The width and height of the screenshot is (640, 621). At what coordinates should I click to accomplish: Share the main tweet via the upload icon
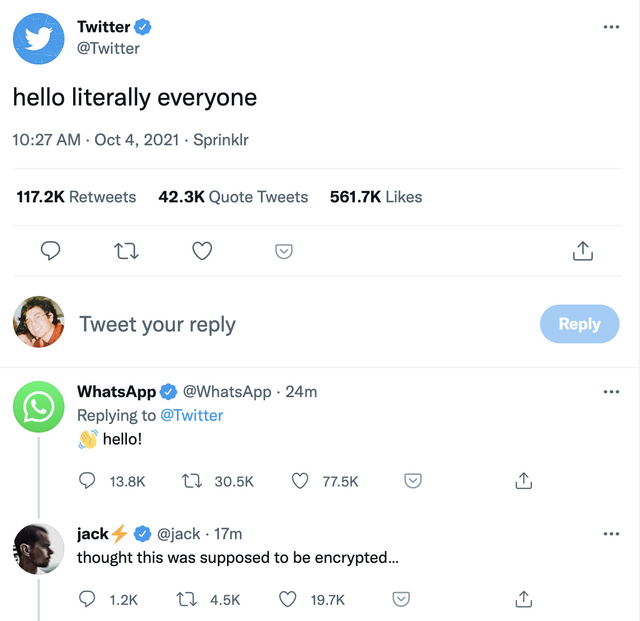(x=582, y=251)
